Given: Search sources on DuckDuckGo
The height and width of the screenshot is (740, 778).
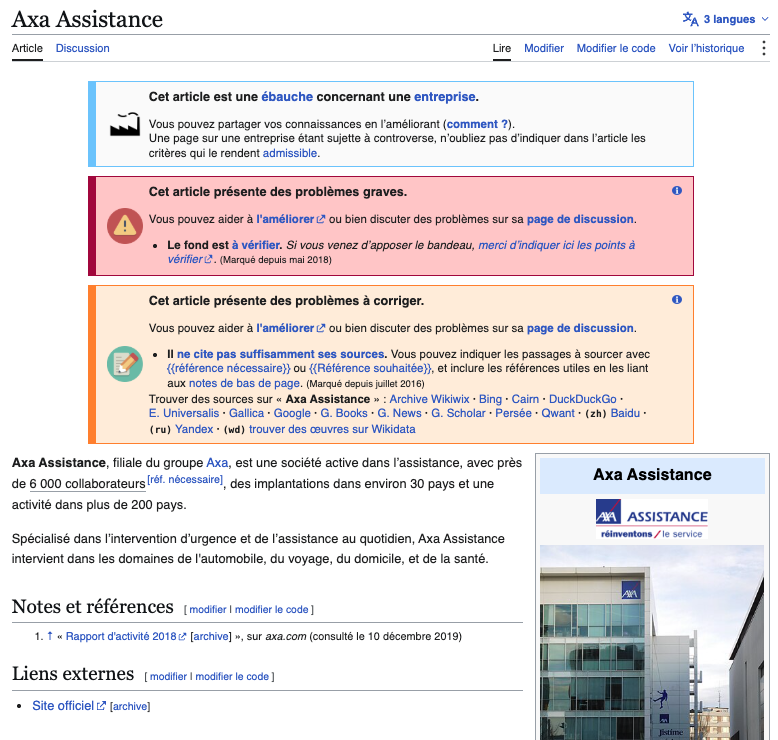Looking at the screenshot, I should (583, 399).
